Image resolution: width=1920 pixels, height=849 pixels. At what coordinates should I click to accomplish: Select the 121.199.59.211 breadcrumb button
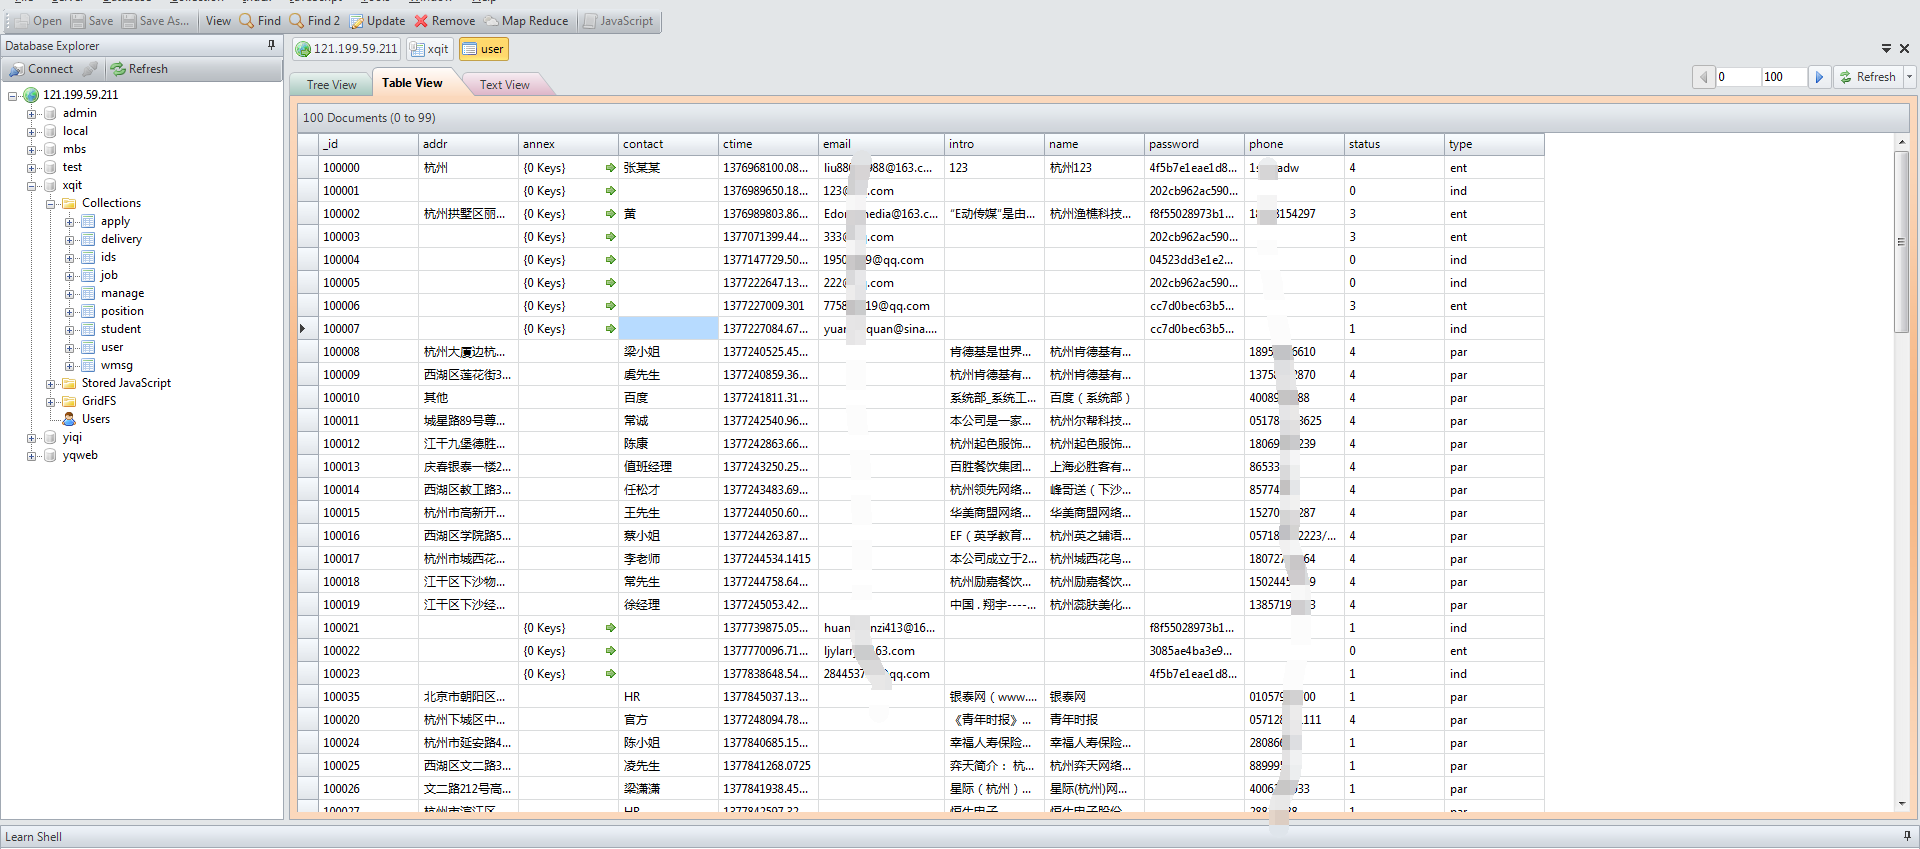click(x=347, y=49)
